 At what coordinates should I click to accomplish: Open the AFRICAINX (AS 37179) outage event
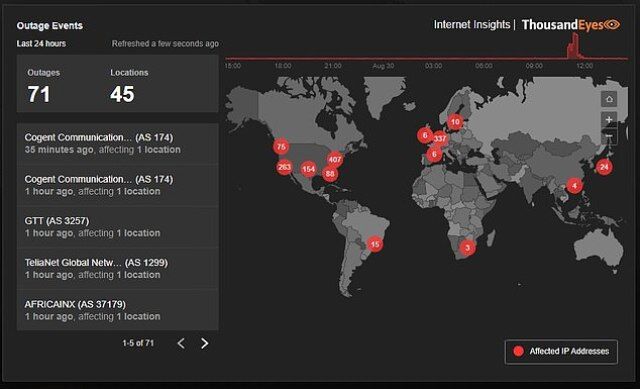click(x=118, y=310)
